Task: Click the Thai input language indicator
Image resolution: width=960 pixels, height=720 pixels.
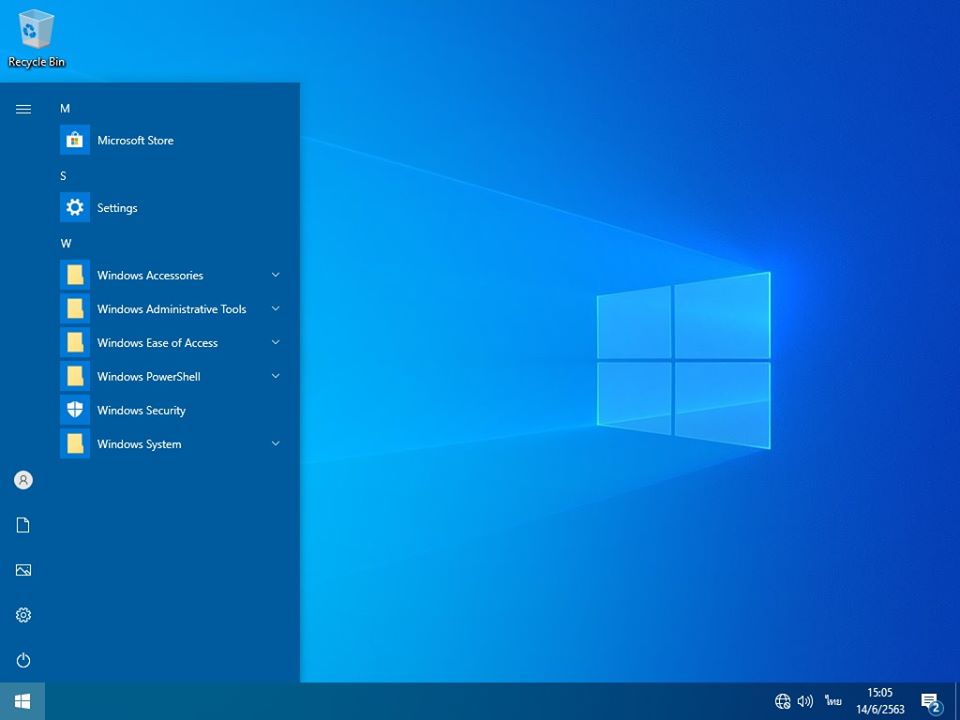Action: tap(833, 700)
